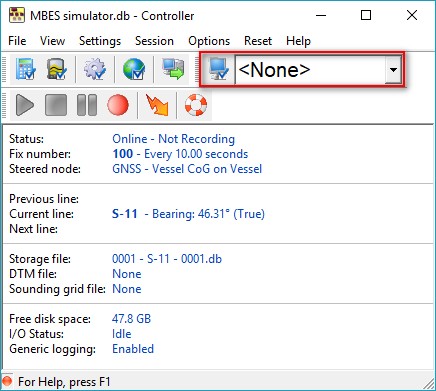Stop the session with the stop button
The image size is (436, 391).
56,105
